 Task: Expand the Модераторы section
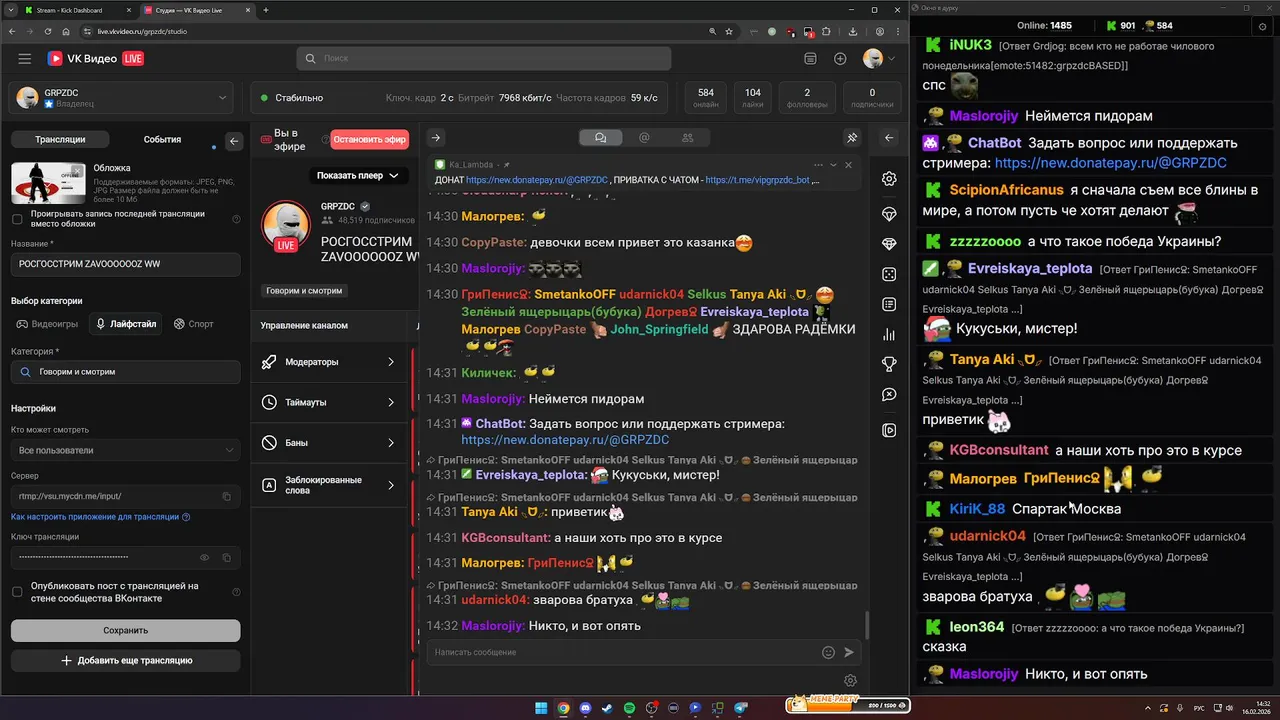click(330, 362)
